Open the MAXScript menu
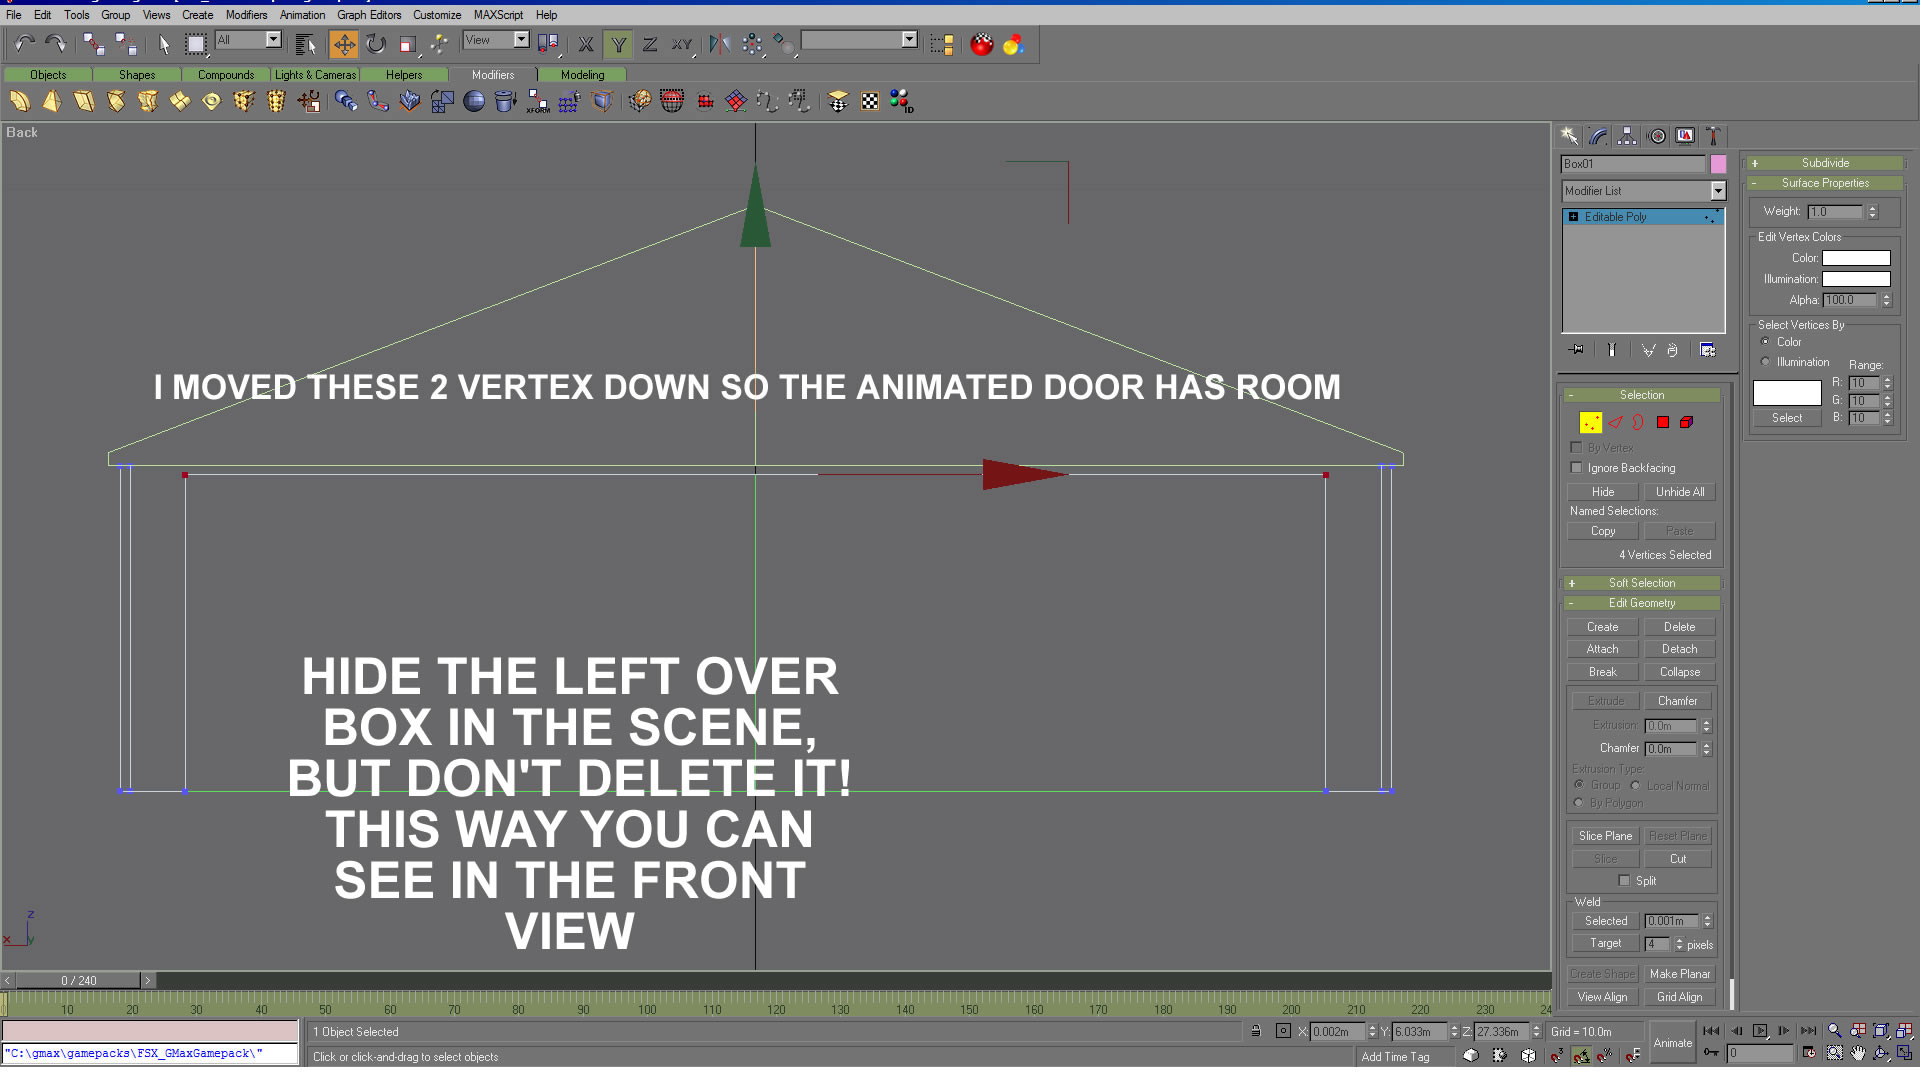 coord(498,15)
